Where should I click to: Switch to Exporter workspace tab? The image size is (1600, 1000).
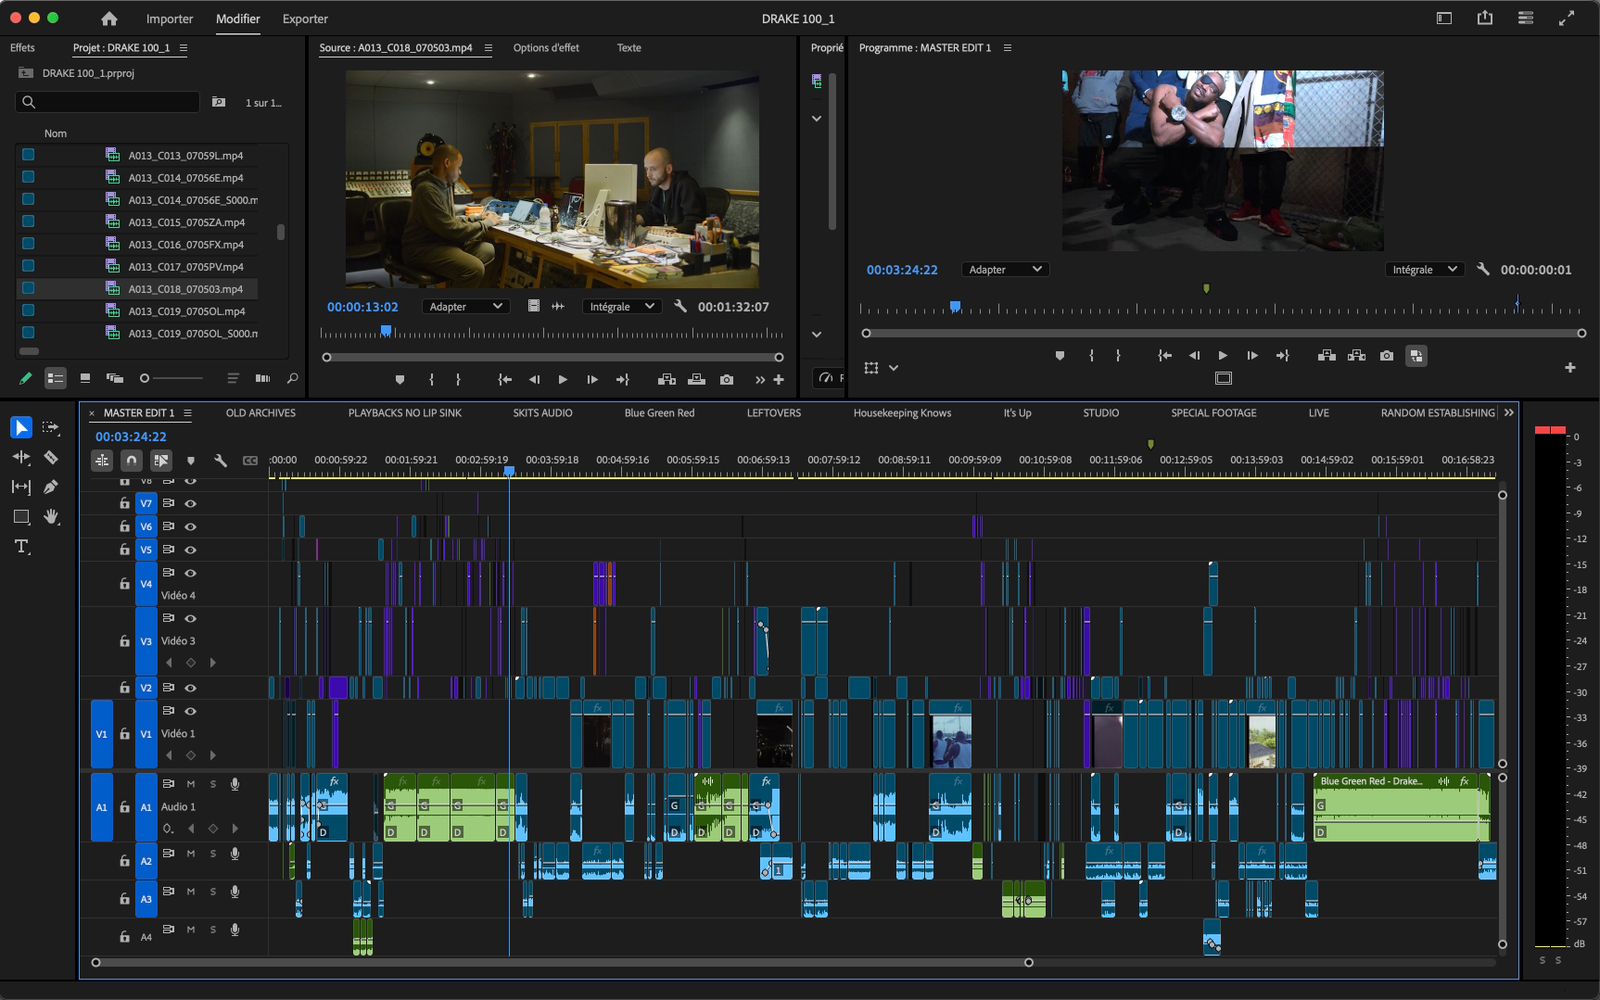tap(305, 19)
